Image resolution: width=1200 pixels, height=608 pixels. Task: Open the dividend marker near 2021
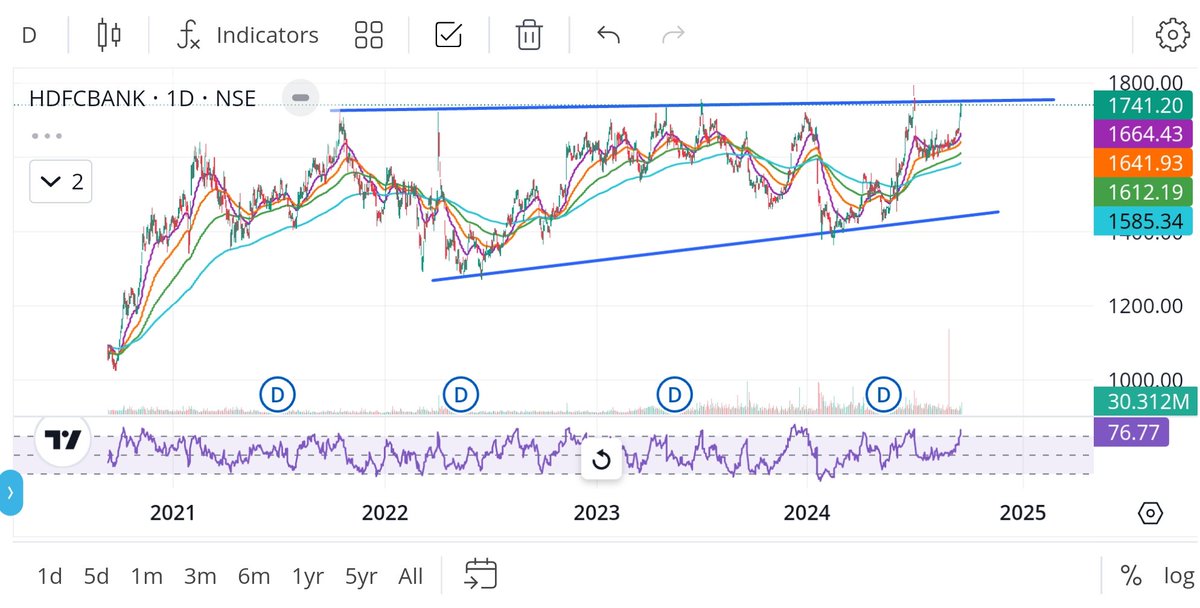[x=277, y=395]
